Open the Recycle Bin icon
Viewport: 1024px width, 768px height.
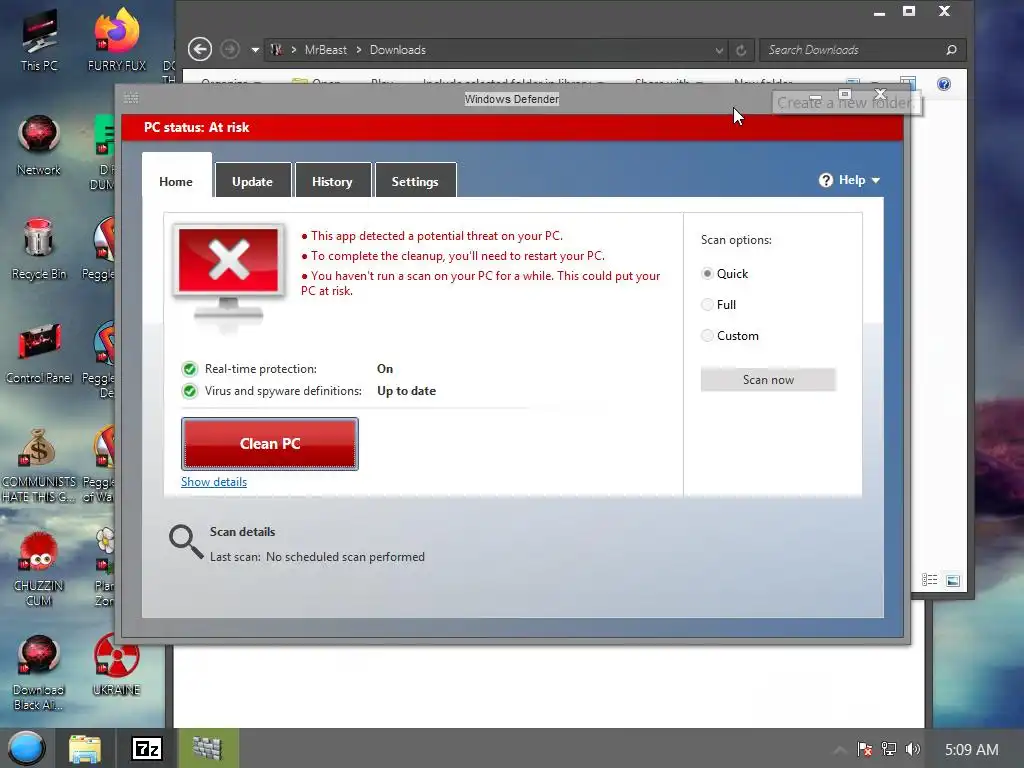tap(39, 249)
